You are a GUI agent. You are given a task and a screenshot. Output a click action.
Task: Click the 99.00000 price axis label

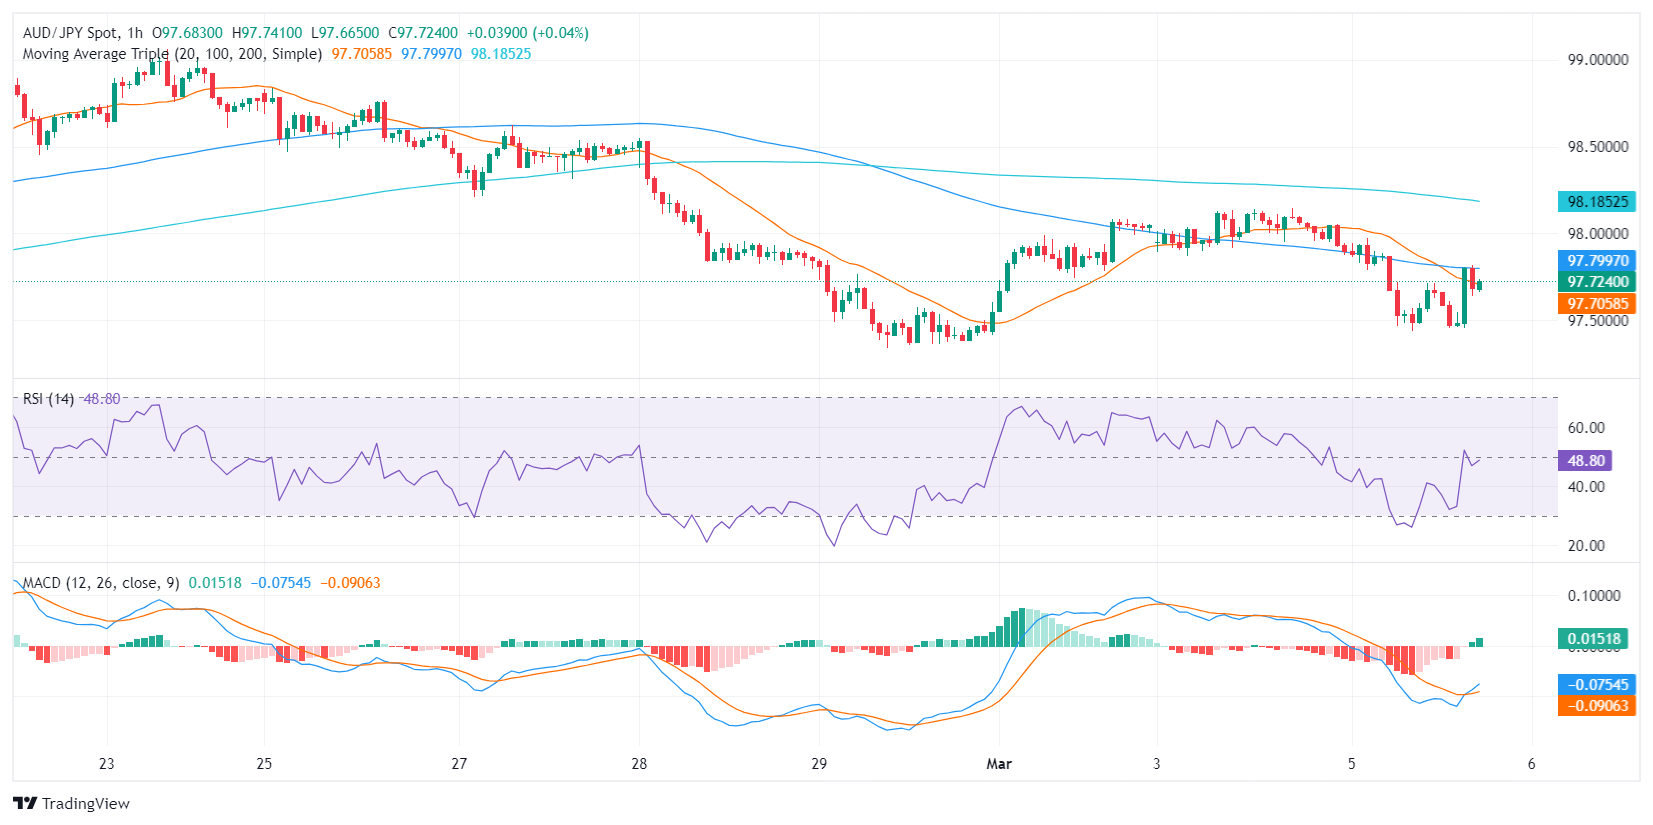click(x=1597, y=60)
